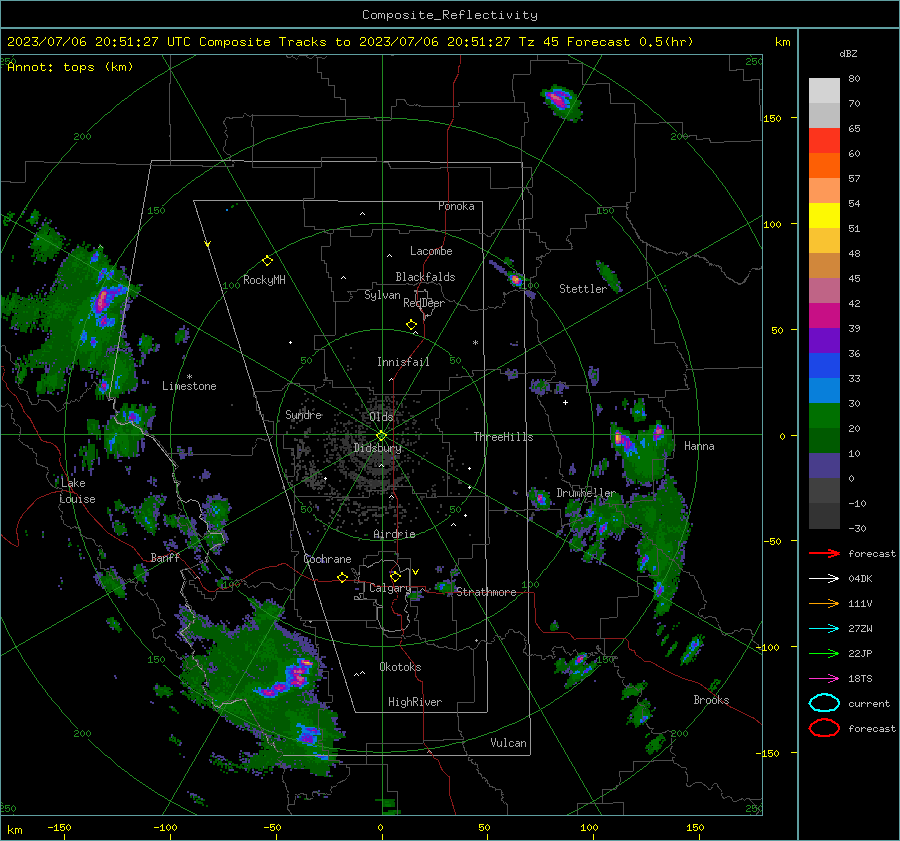Click the cyan 27ZW arrow legend icon

tap(824, 629)
